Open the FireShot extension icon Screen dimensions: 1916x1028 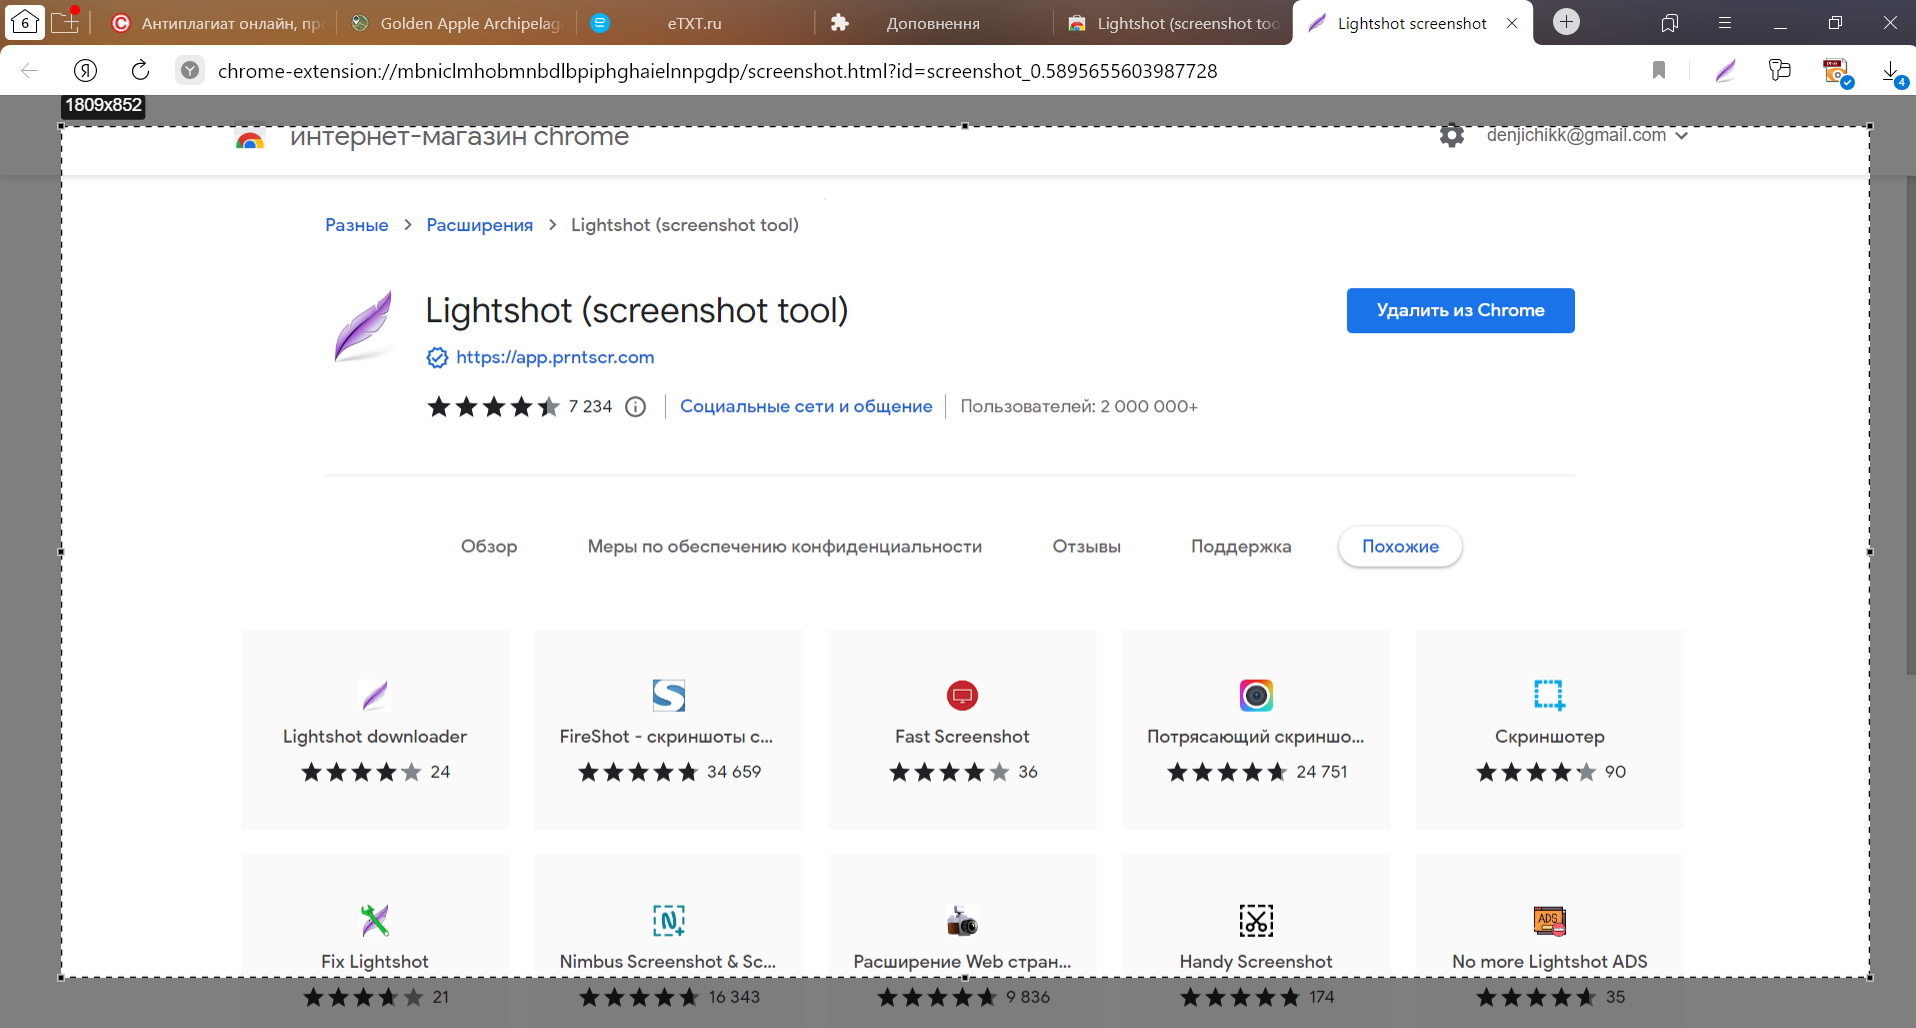pos(669,695)
